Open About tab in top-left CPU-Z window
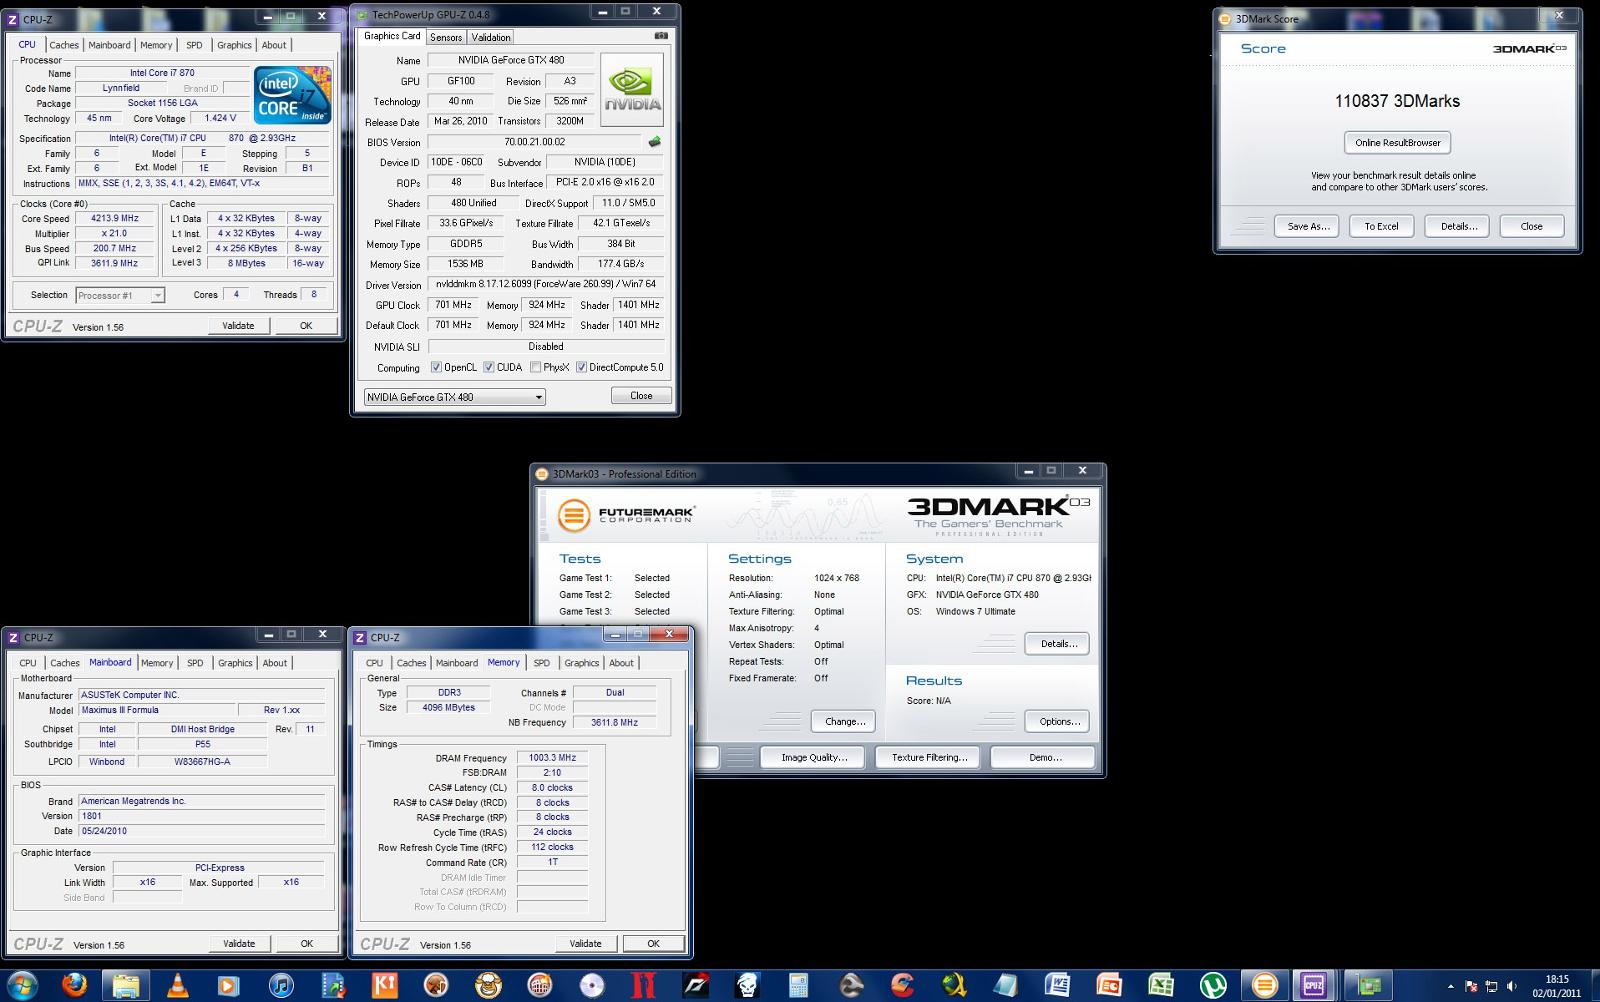The image size is (1600, 1002). pos(274,45)
